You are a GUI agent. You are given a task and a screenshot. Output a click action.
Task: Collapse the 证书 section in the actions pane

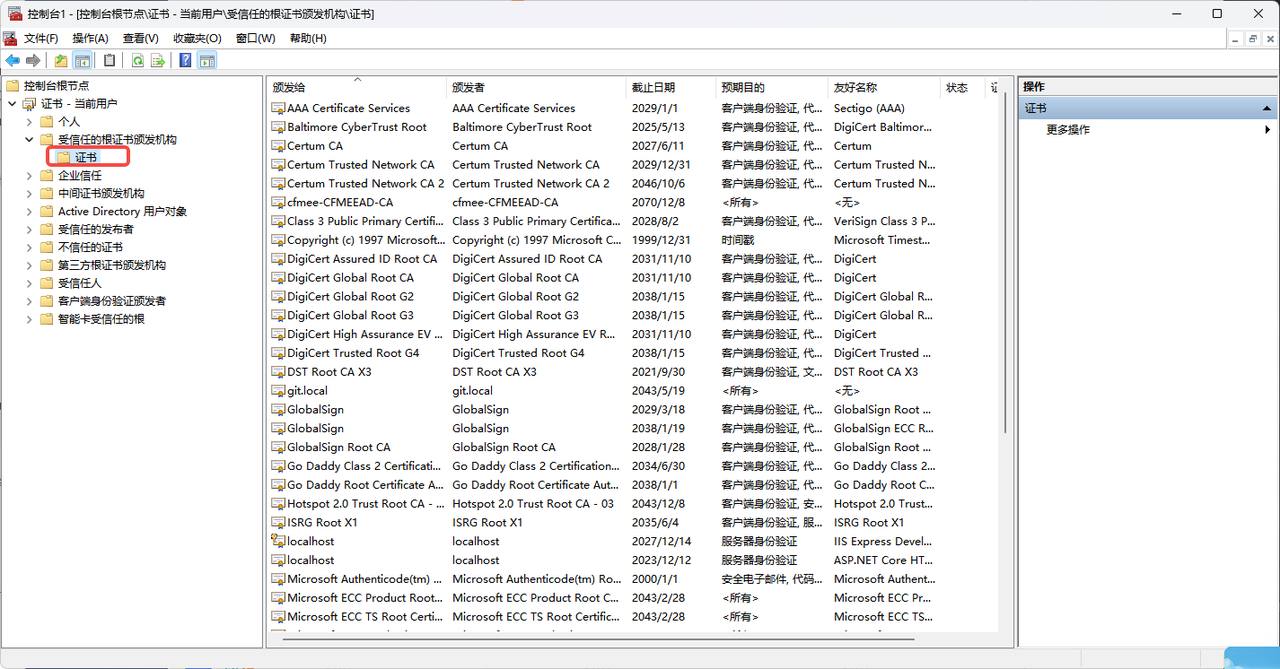(1268, 108)
